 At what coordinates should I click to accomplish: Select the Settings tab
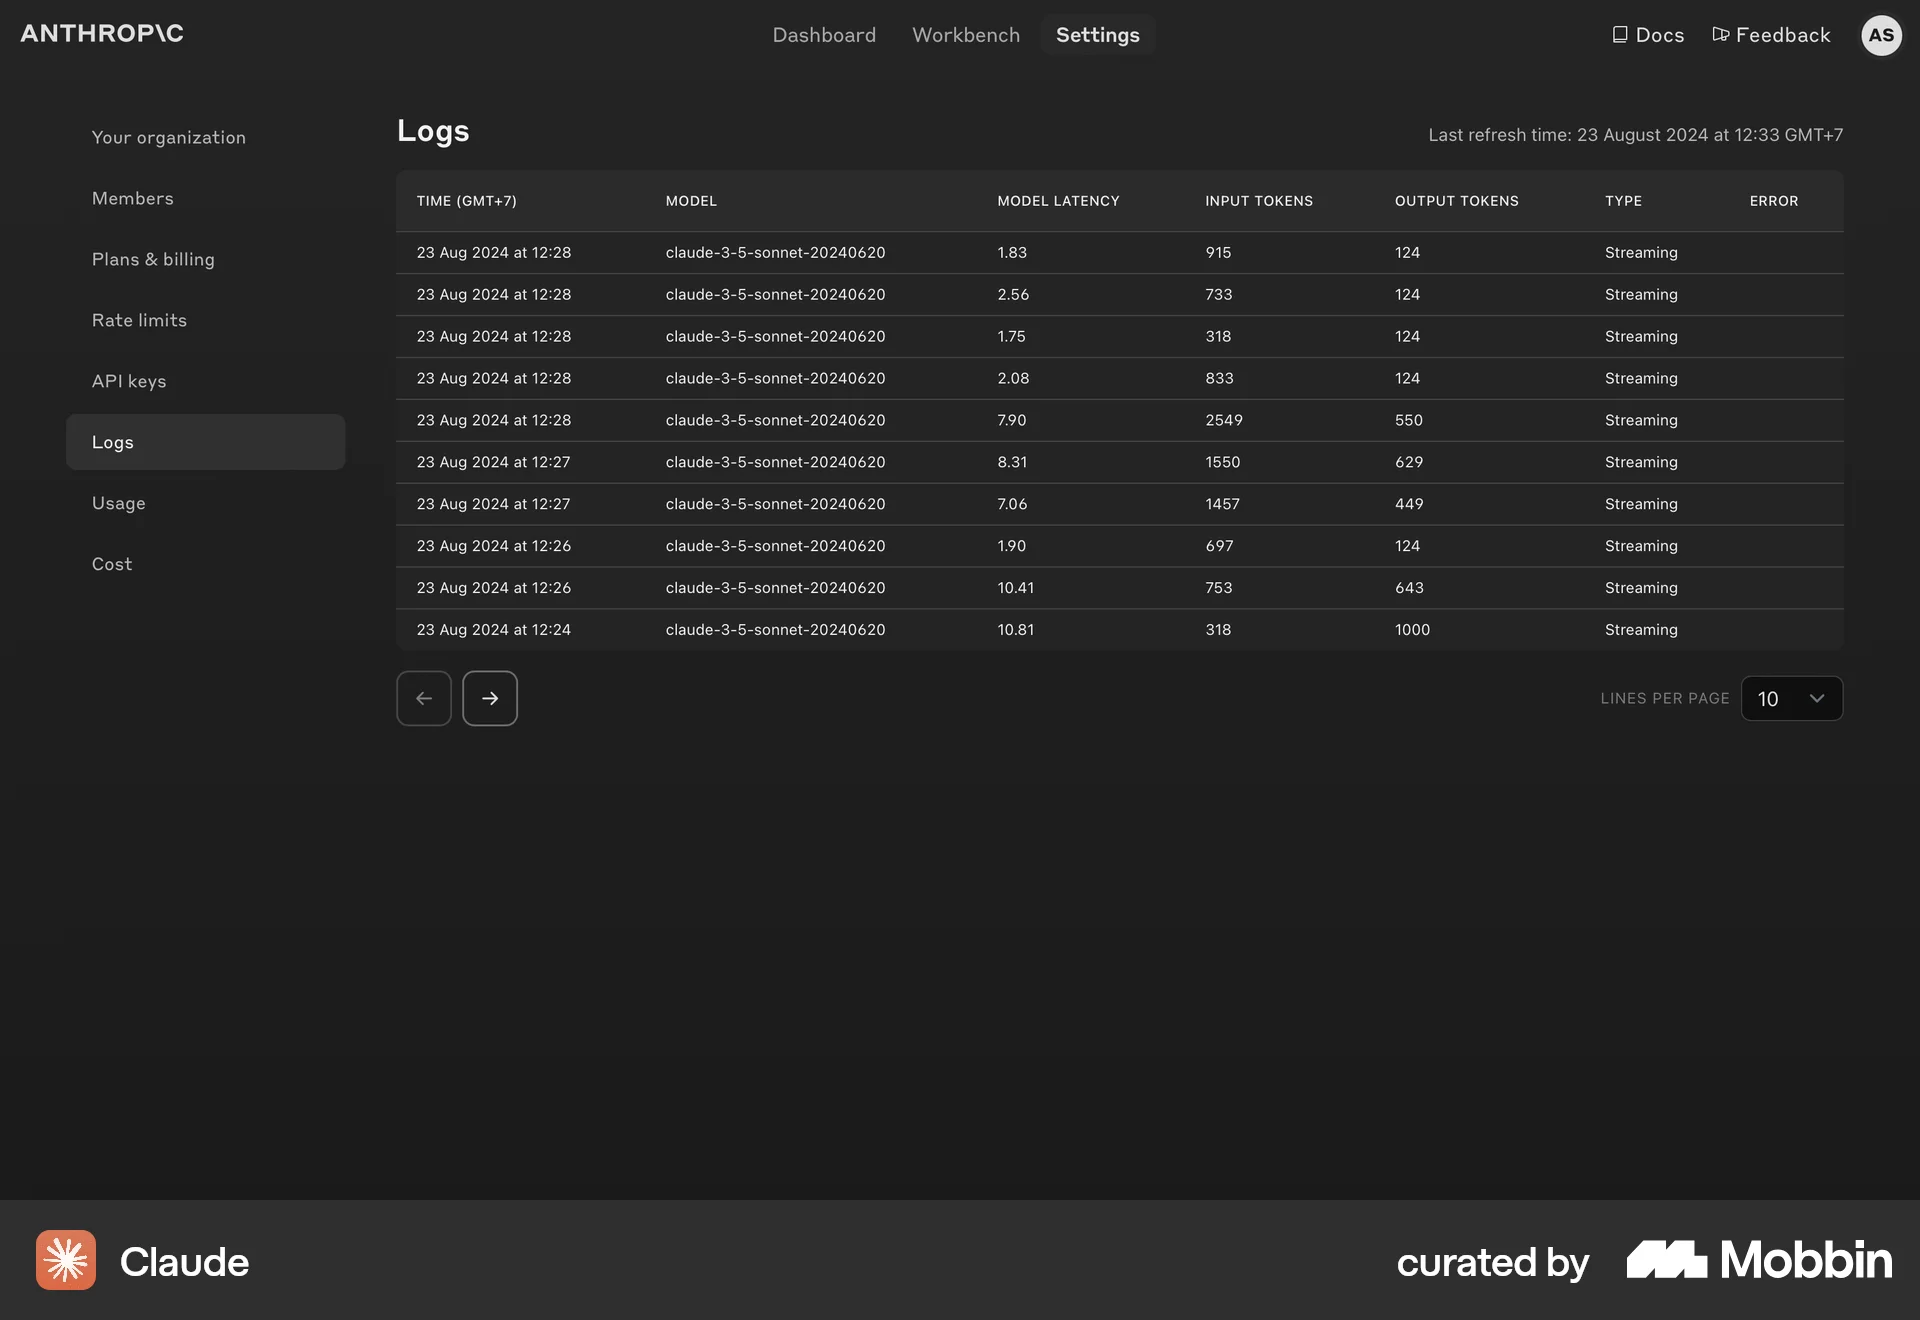(x=1097, y=34)
